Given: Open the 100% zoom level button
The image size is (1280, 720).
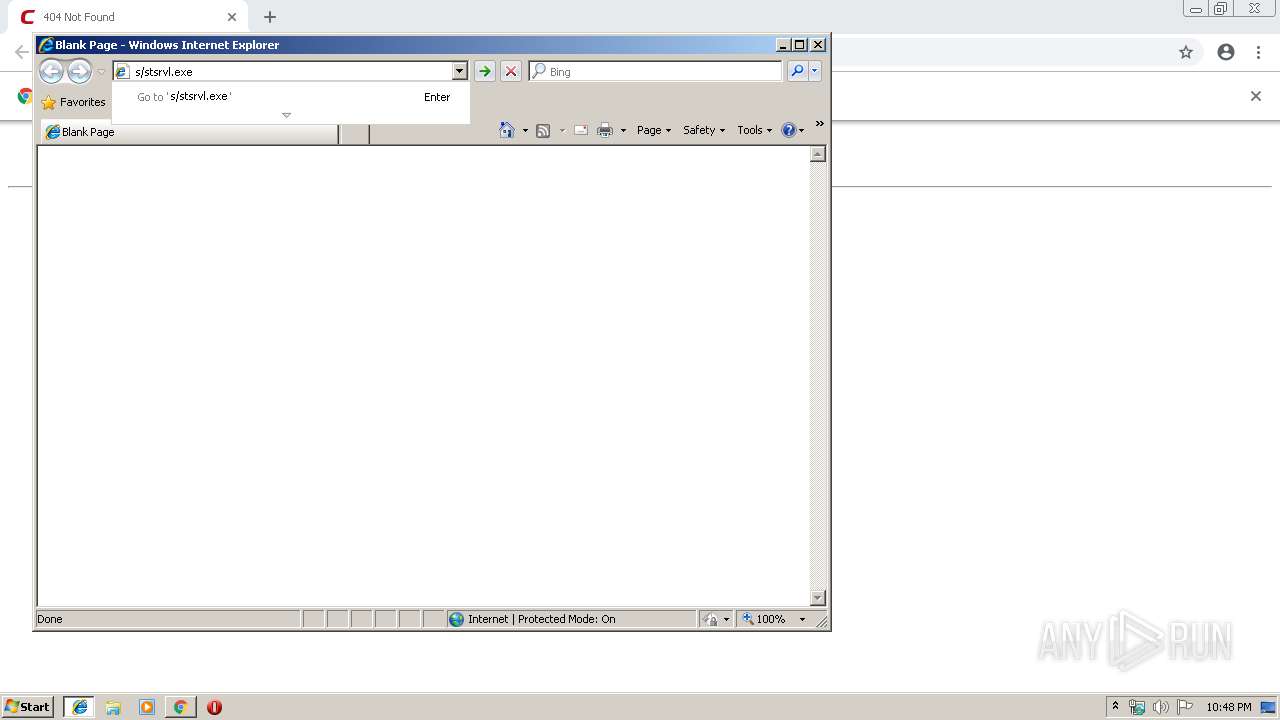Looking at the screenshot, I should 764,619.
